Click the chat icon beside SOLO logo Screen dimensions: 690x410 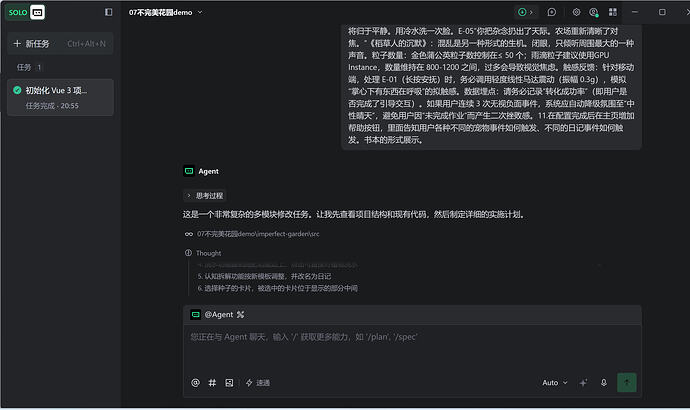[x=37, y=12]
